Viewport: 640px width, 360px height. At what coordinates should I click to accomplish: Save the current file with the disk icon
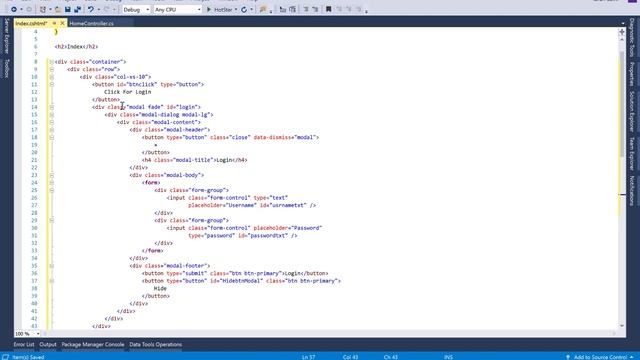68,9
